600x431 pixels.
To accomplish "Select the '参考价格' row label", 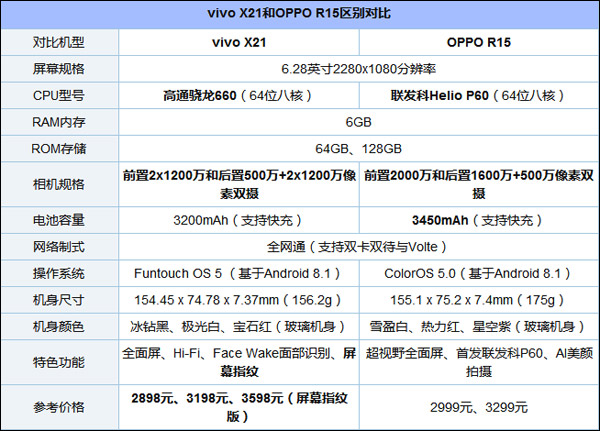I will [x=59, y=407].
